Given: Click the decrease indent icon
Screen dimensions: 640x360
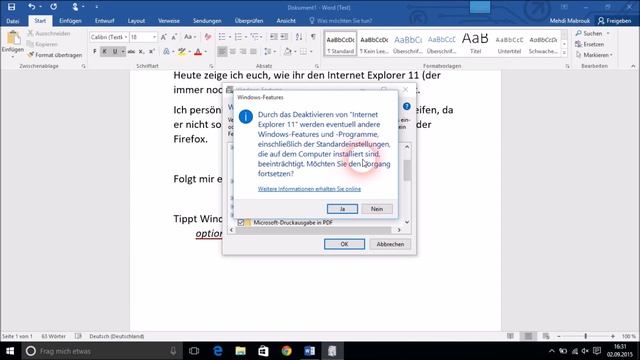Looking at the screenshot, I should pyautogui.click(x=273, y=37).
